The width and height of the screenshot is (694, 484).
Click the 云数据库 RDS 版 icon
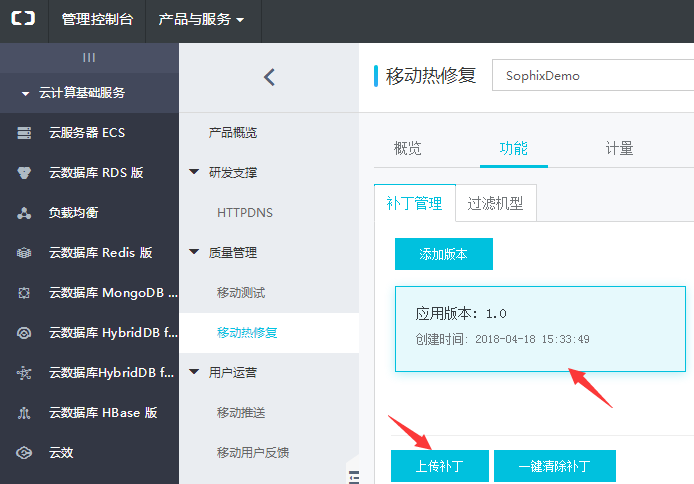tap(24, 173)
